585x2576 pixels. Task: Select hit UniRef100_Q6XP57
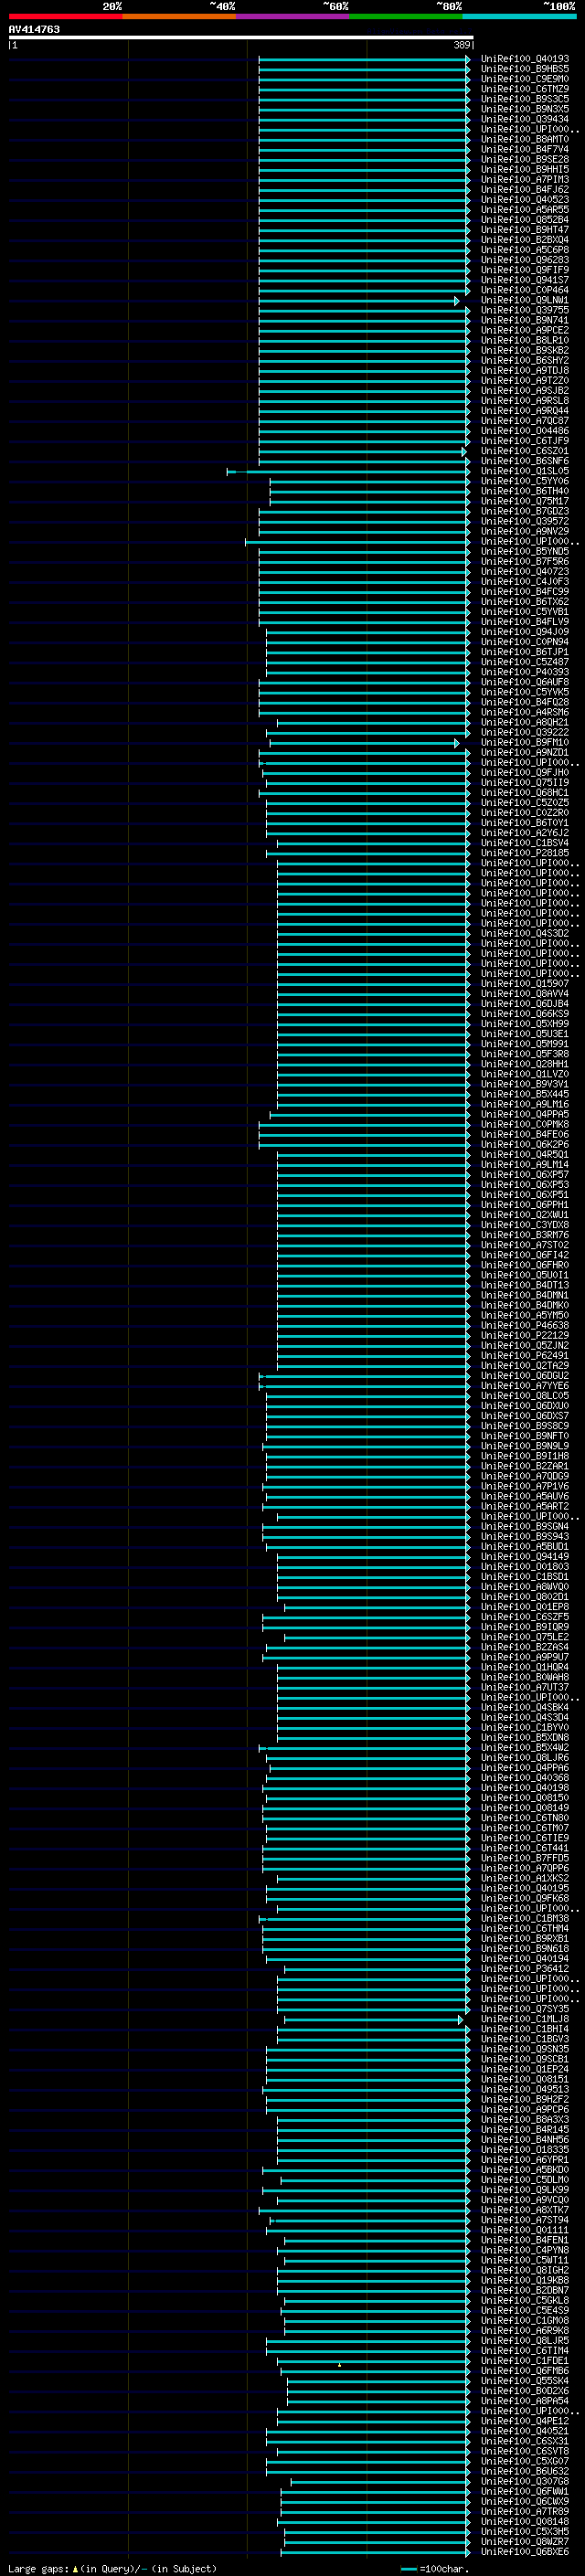pos(524,1175)
